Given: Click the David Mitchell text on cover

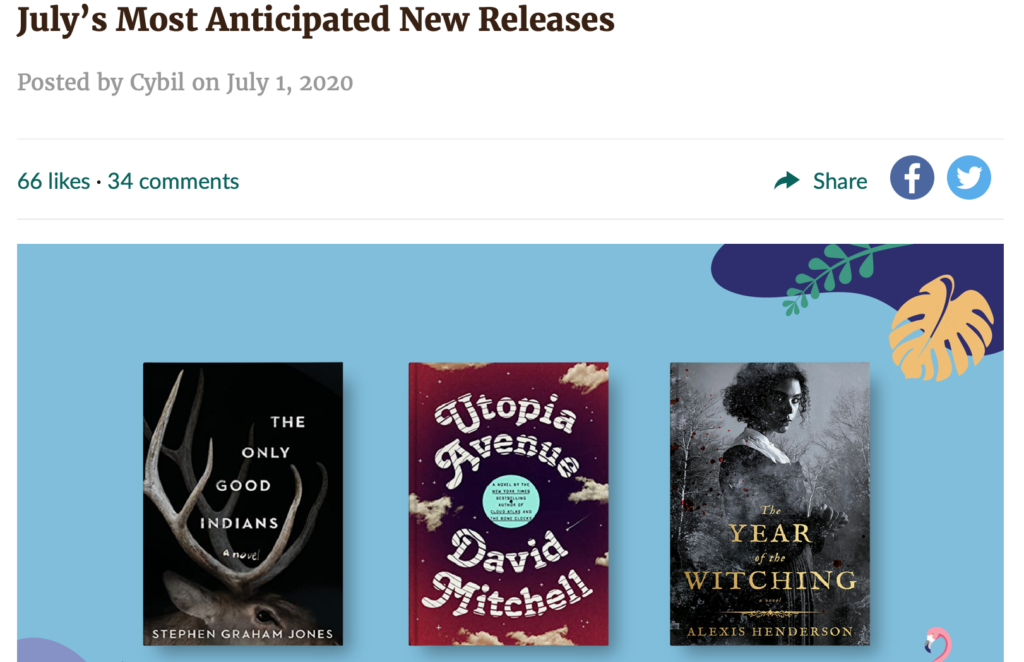Looking at the screenshot, I should click(x=508, y=575).
